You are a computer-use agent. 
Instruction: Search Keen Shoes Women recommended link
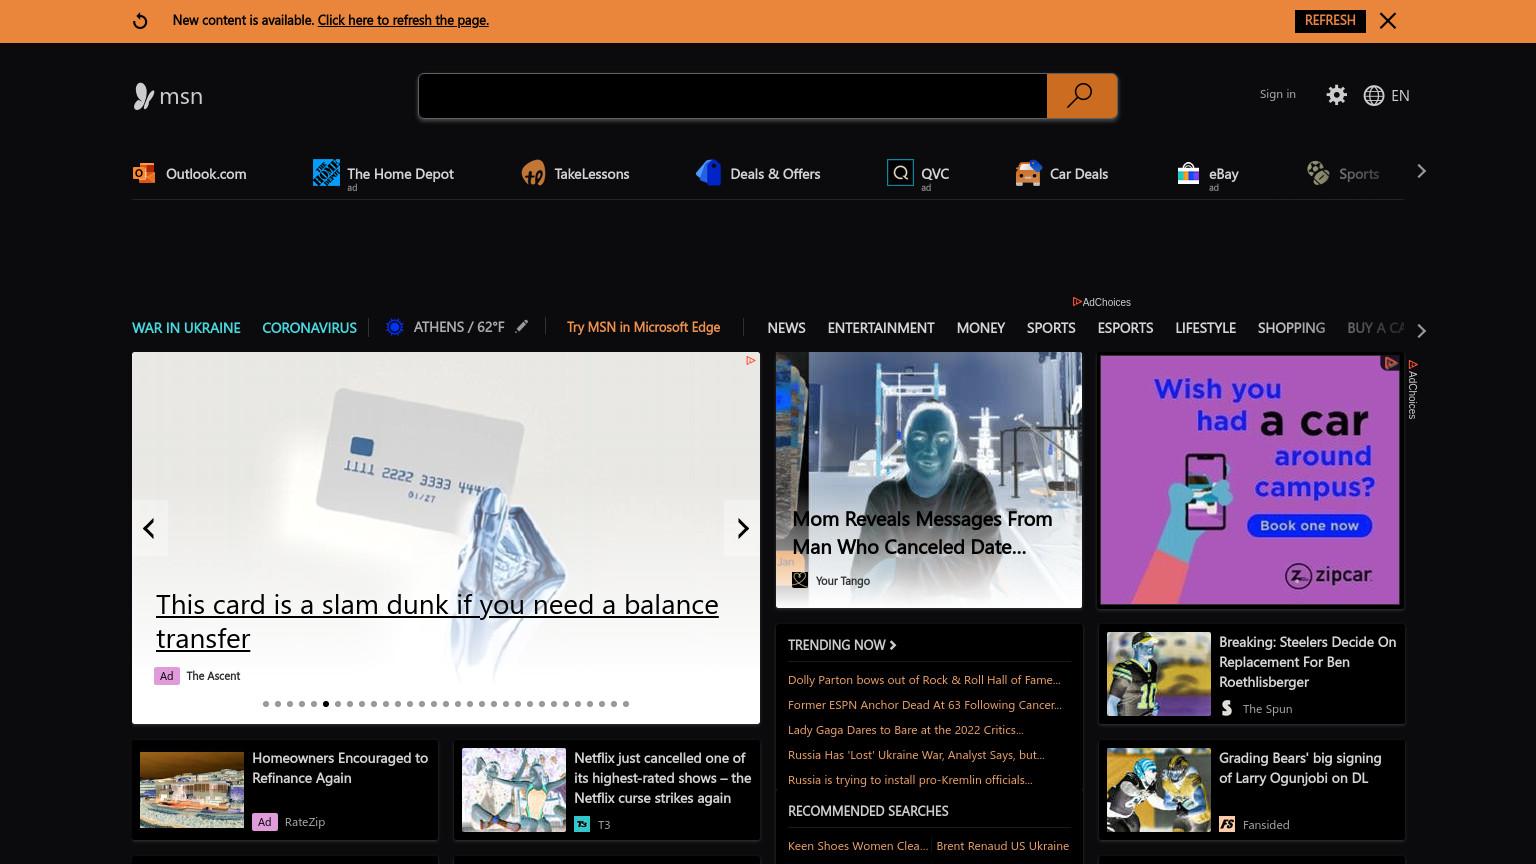[x=858, y=846]
